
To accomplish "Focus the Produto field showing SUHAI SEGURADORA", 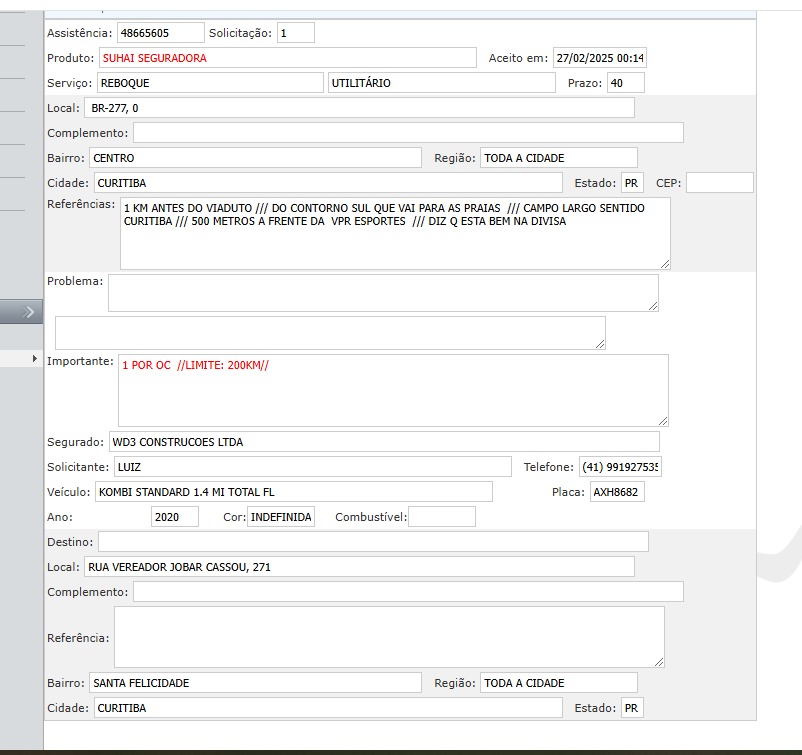I will [287, 58].
